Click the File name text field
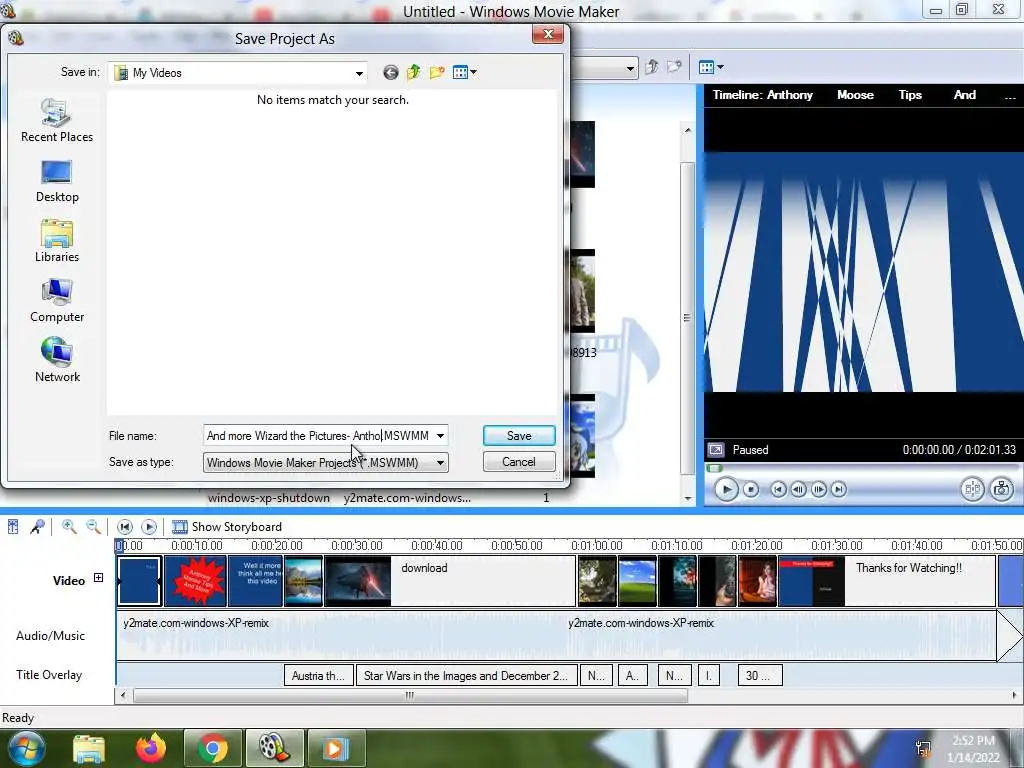The image size is (1024, 768). point(318,436)
